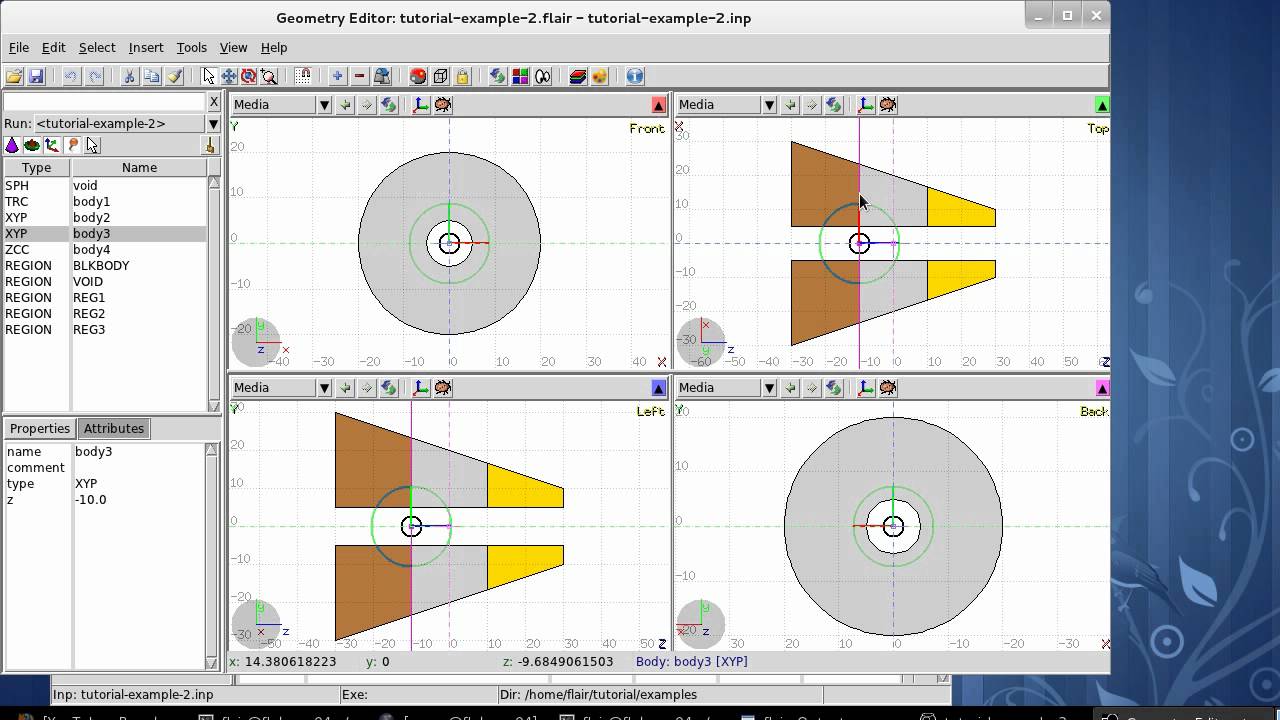This screenshot has height=720, width=1280.
Task: Click the eyes (viewer) icon
Action: (x=543, y=76)
